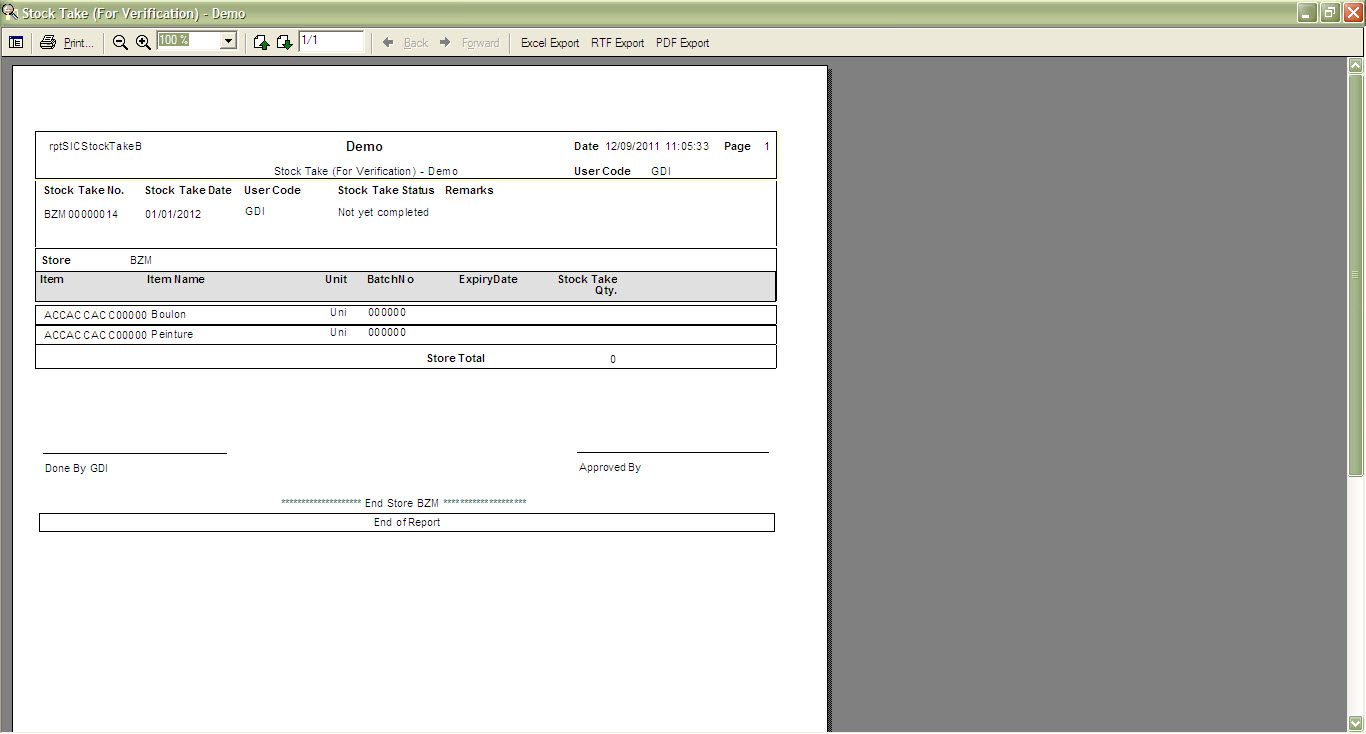
Task: Click the title bar application icon
Action: tap(11, 13)
